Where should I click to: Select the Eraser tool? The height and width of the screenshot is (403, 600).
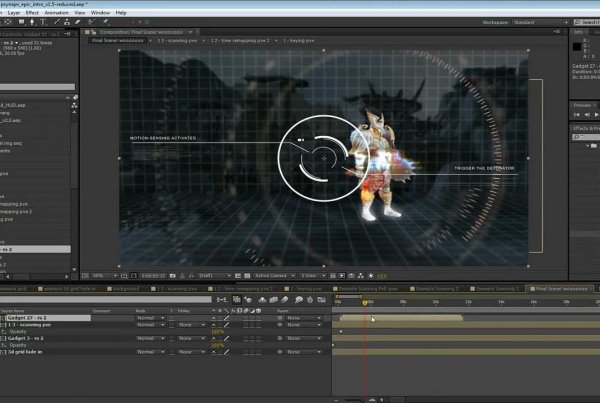pos(78,22)
